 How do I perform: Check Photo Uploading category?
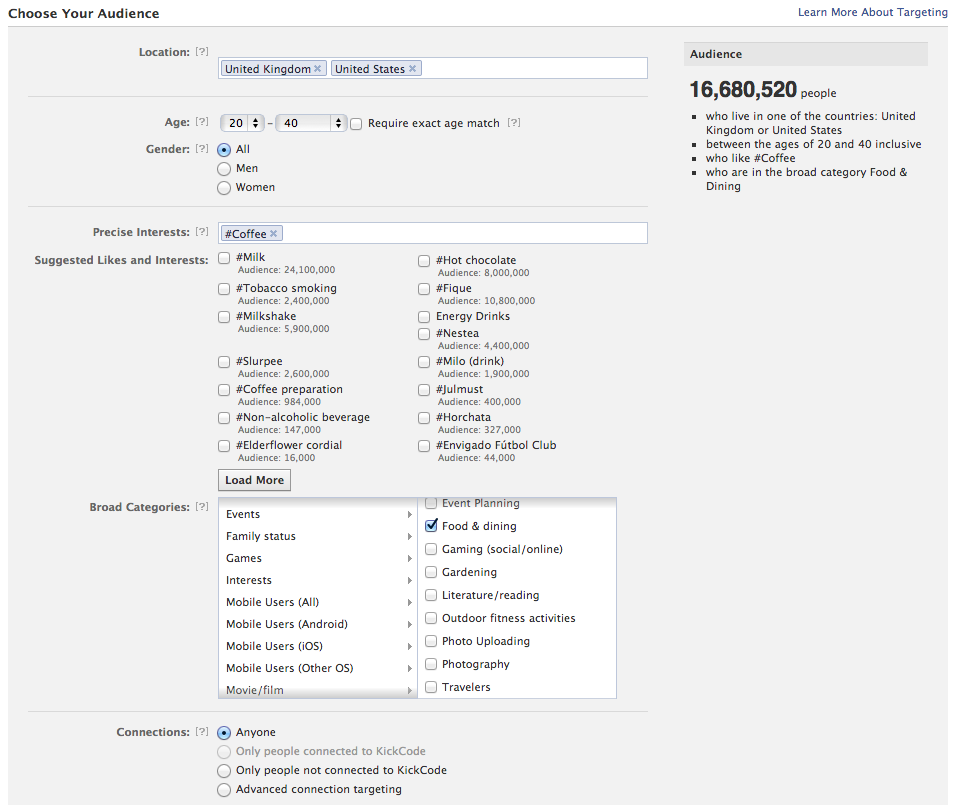point(431,641)
